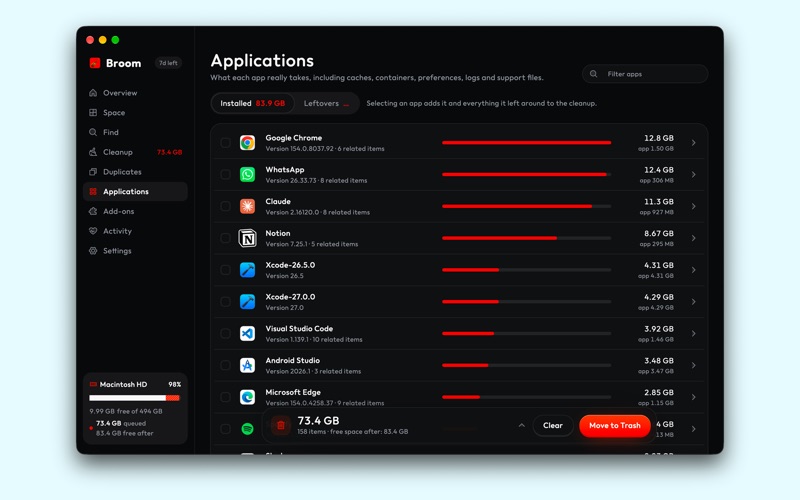The width and height of the screenshot is (800, 500).
Task: Click the Cleanup broom icon
Action: point(93,152)
